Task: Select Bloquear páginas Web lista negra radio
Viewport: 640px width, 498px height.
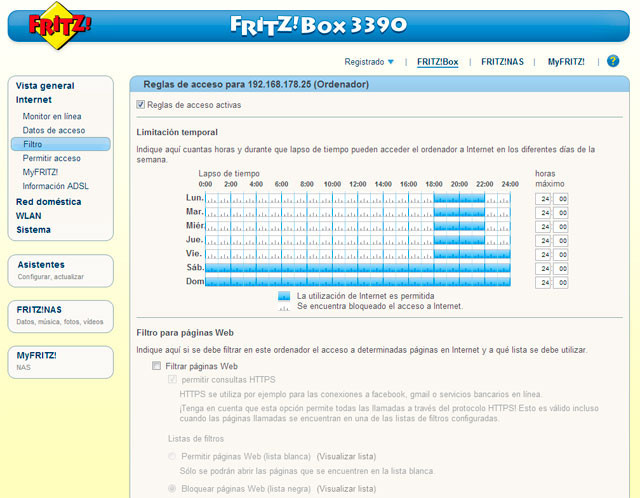Action: pos(172,488)
